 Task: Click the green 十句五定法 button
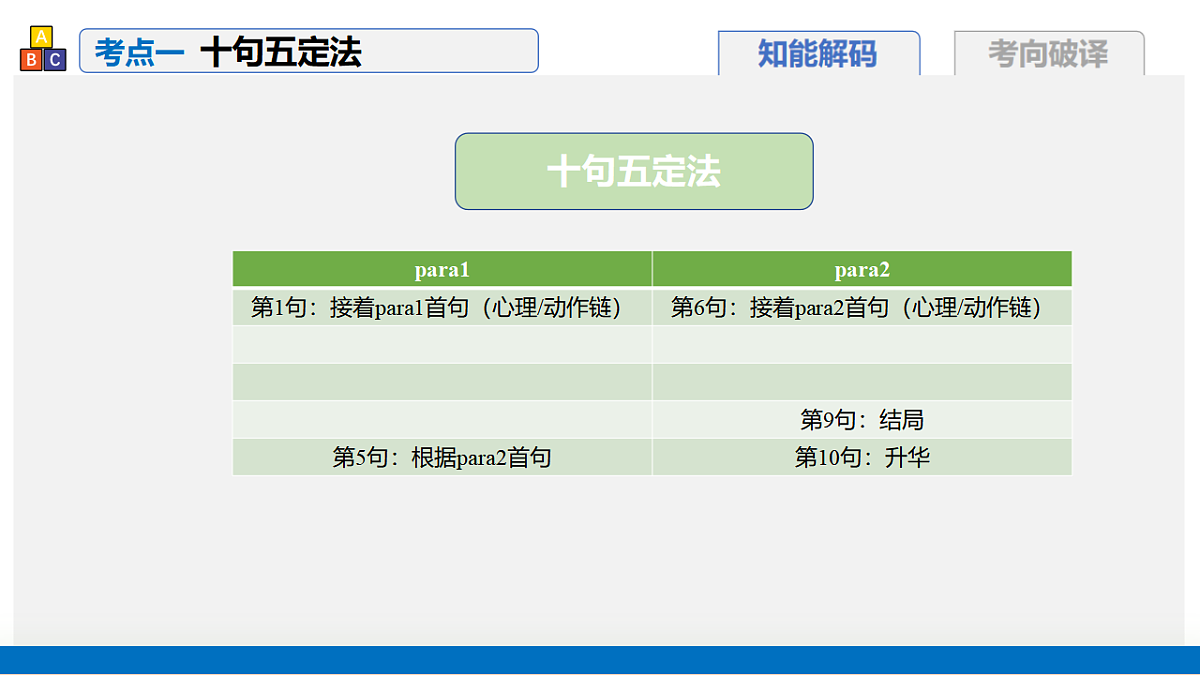click(x=634, y=171)
